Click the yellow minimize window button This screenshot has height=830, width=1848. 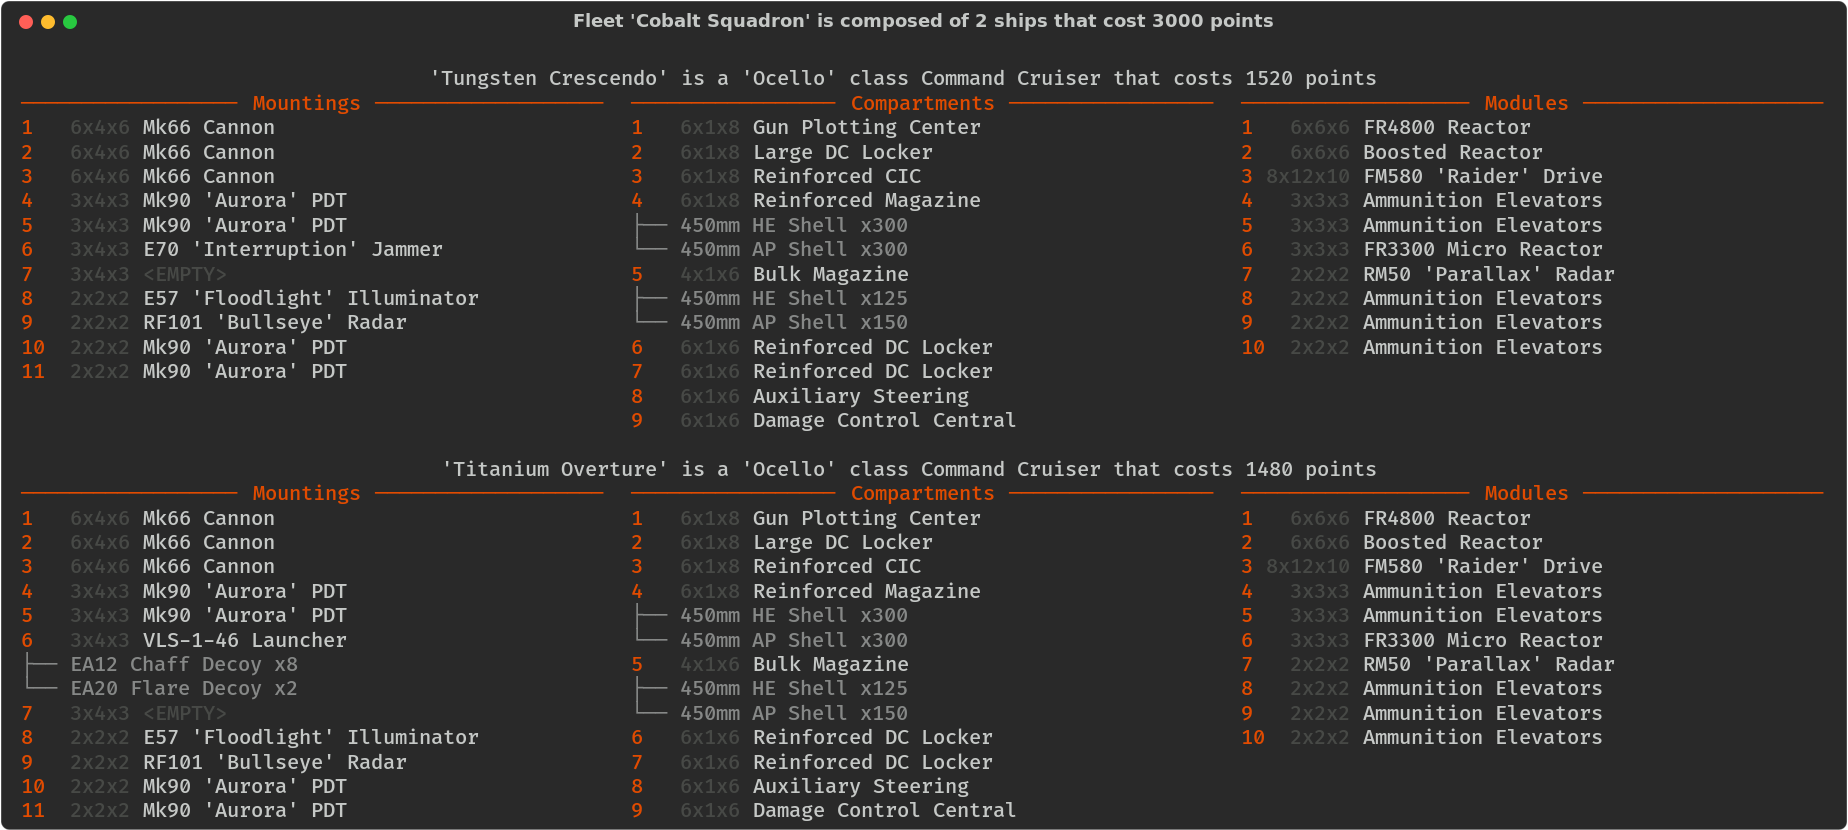(48, 22)
